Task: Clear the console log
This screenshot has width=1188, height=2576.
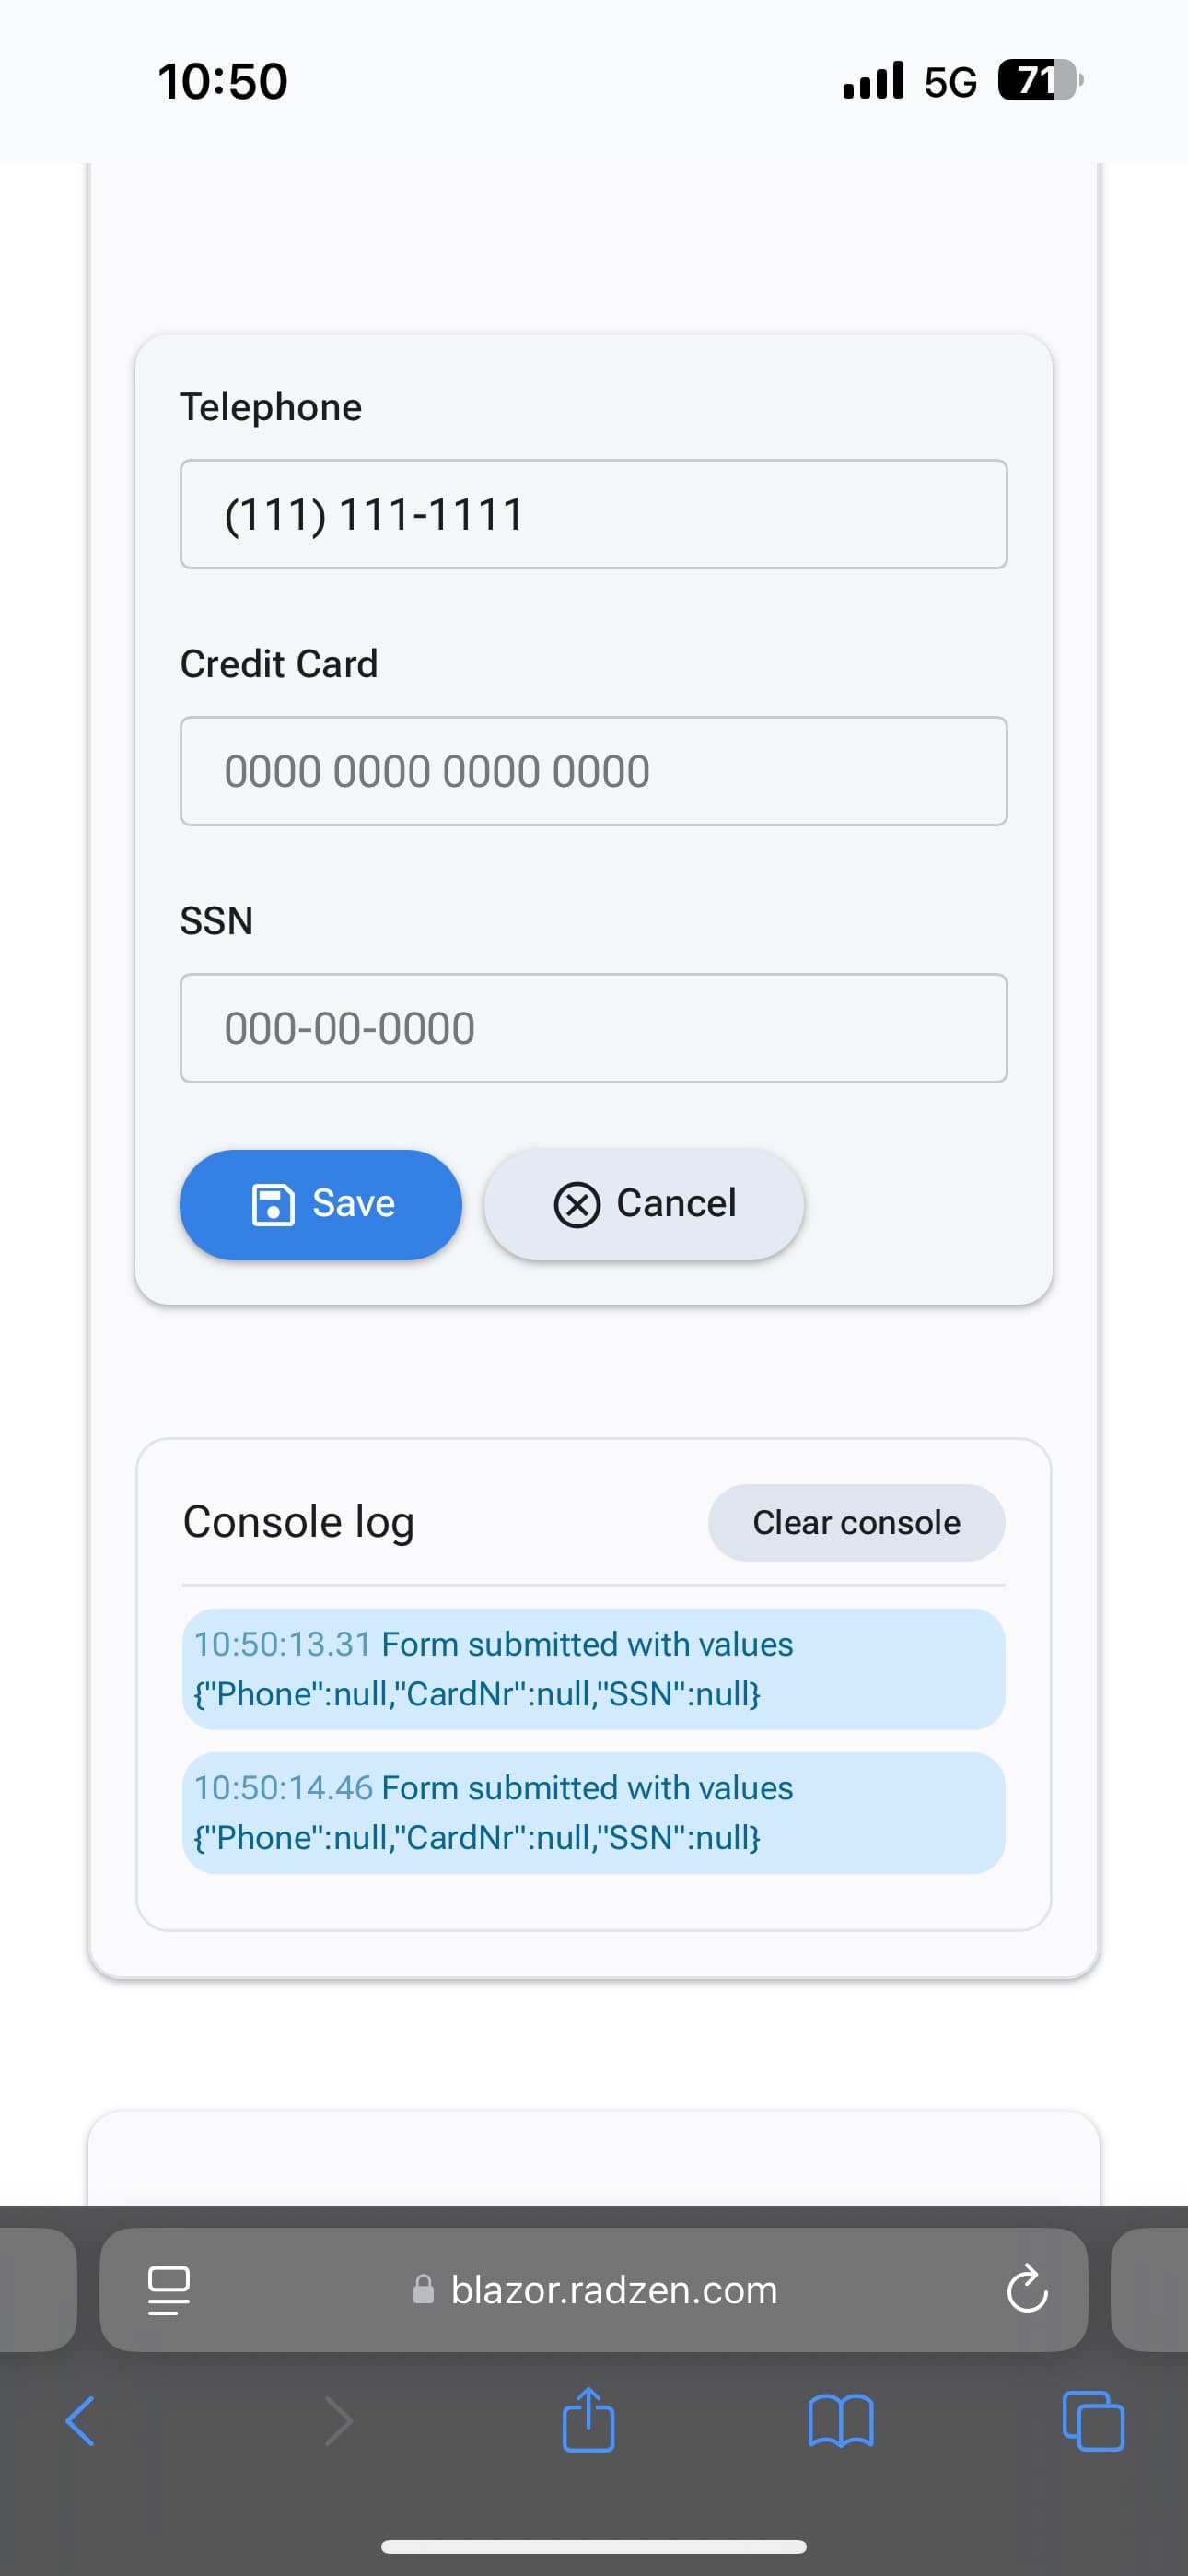Action: tap(857, 1522)
